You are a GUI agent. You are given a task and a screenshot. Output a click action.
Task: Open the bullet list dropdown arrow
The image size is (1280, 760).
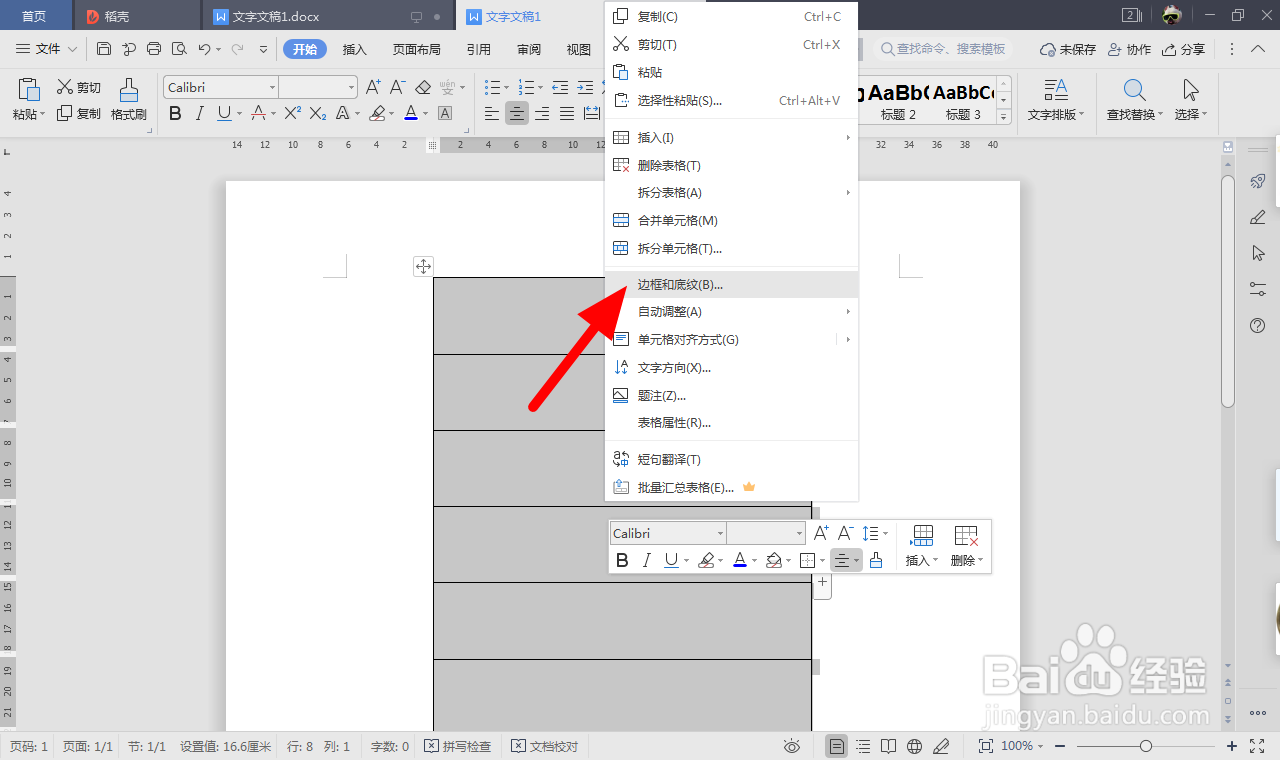506,87
